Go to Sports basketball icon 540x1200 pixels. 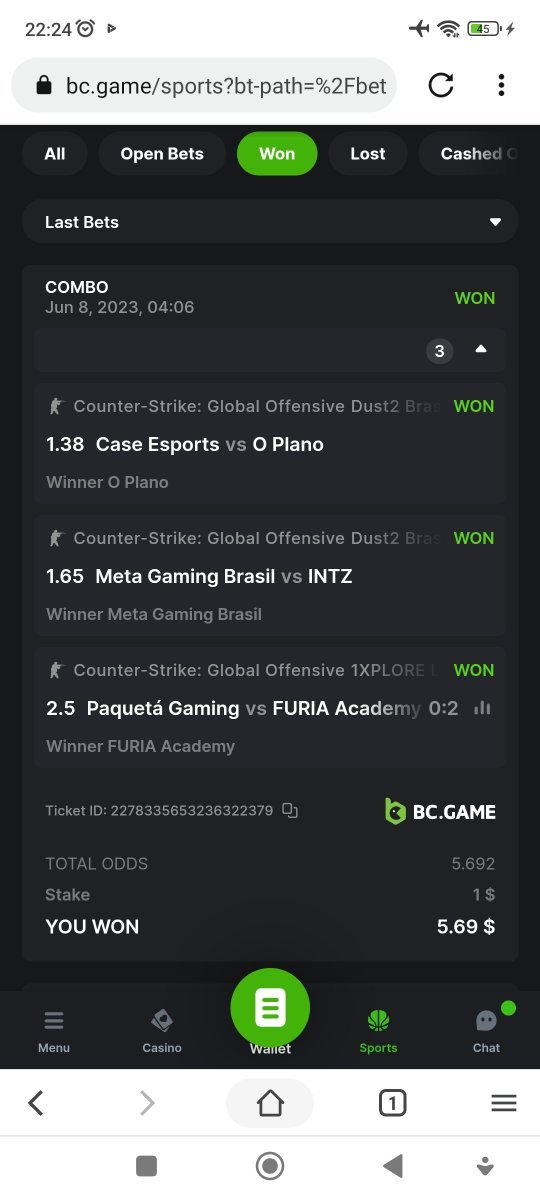coord(378,1020)
